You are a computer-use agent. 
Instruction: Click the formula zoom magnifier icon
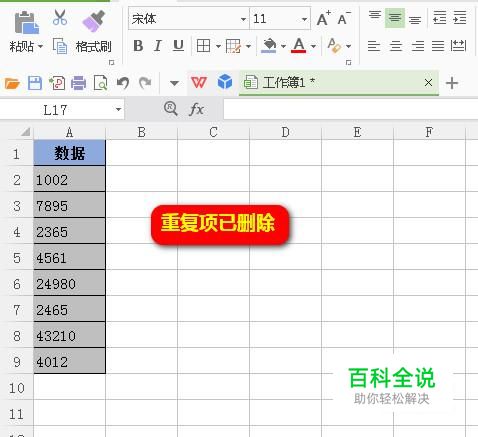coord(170,109)
